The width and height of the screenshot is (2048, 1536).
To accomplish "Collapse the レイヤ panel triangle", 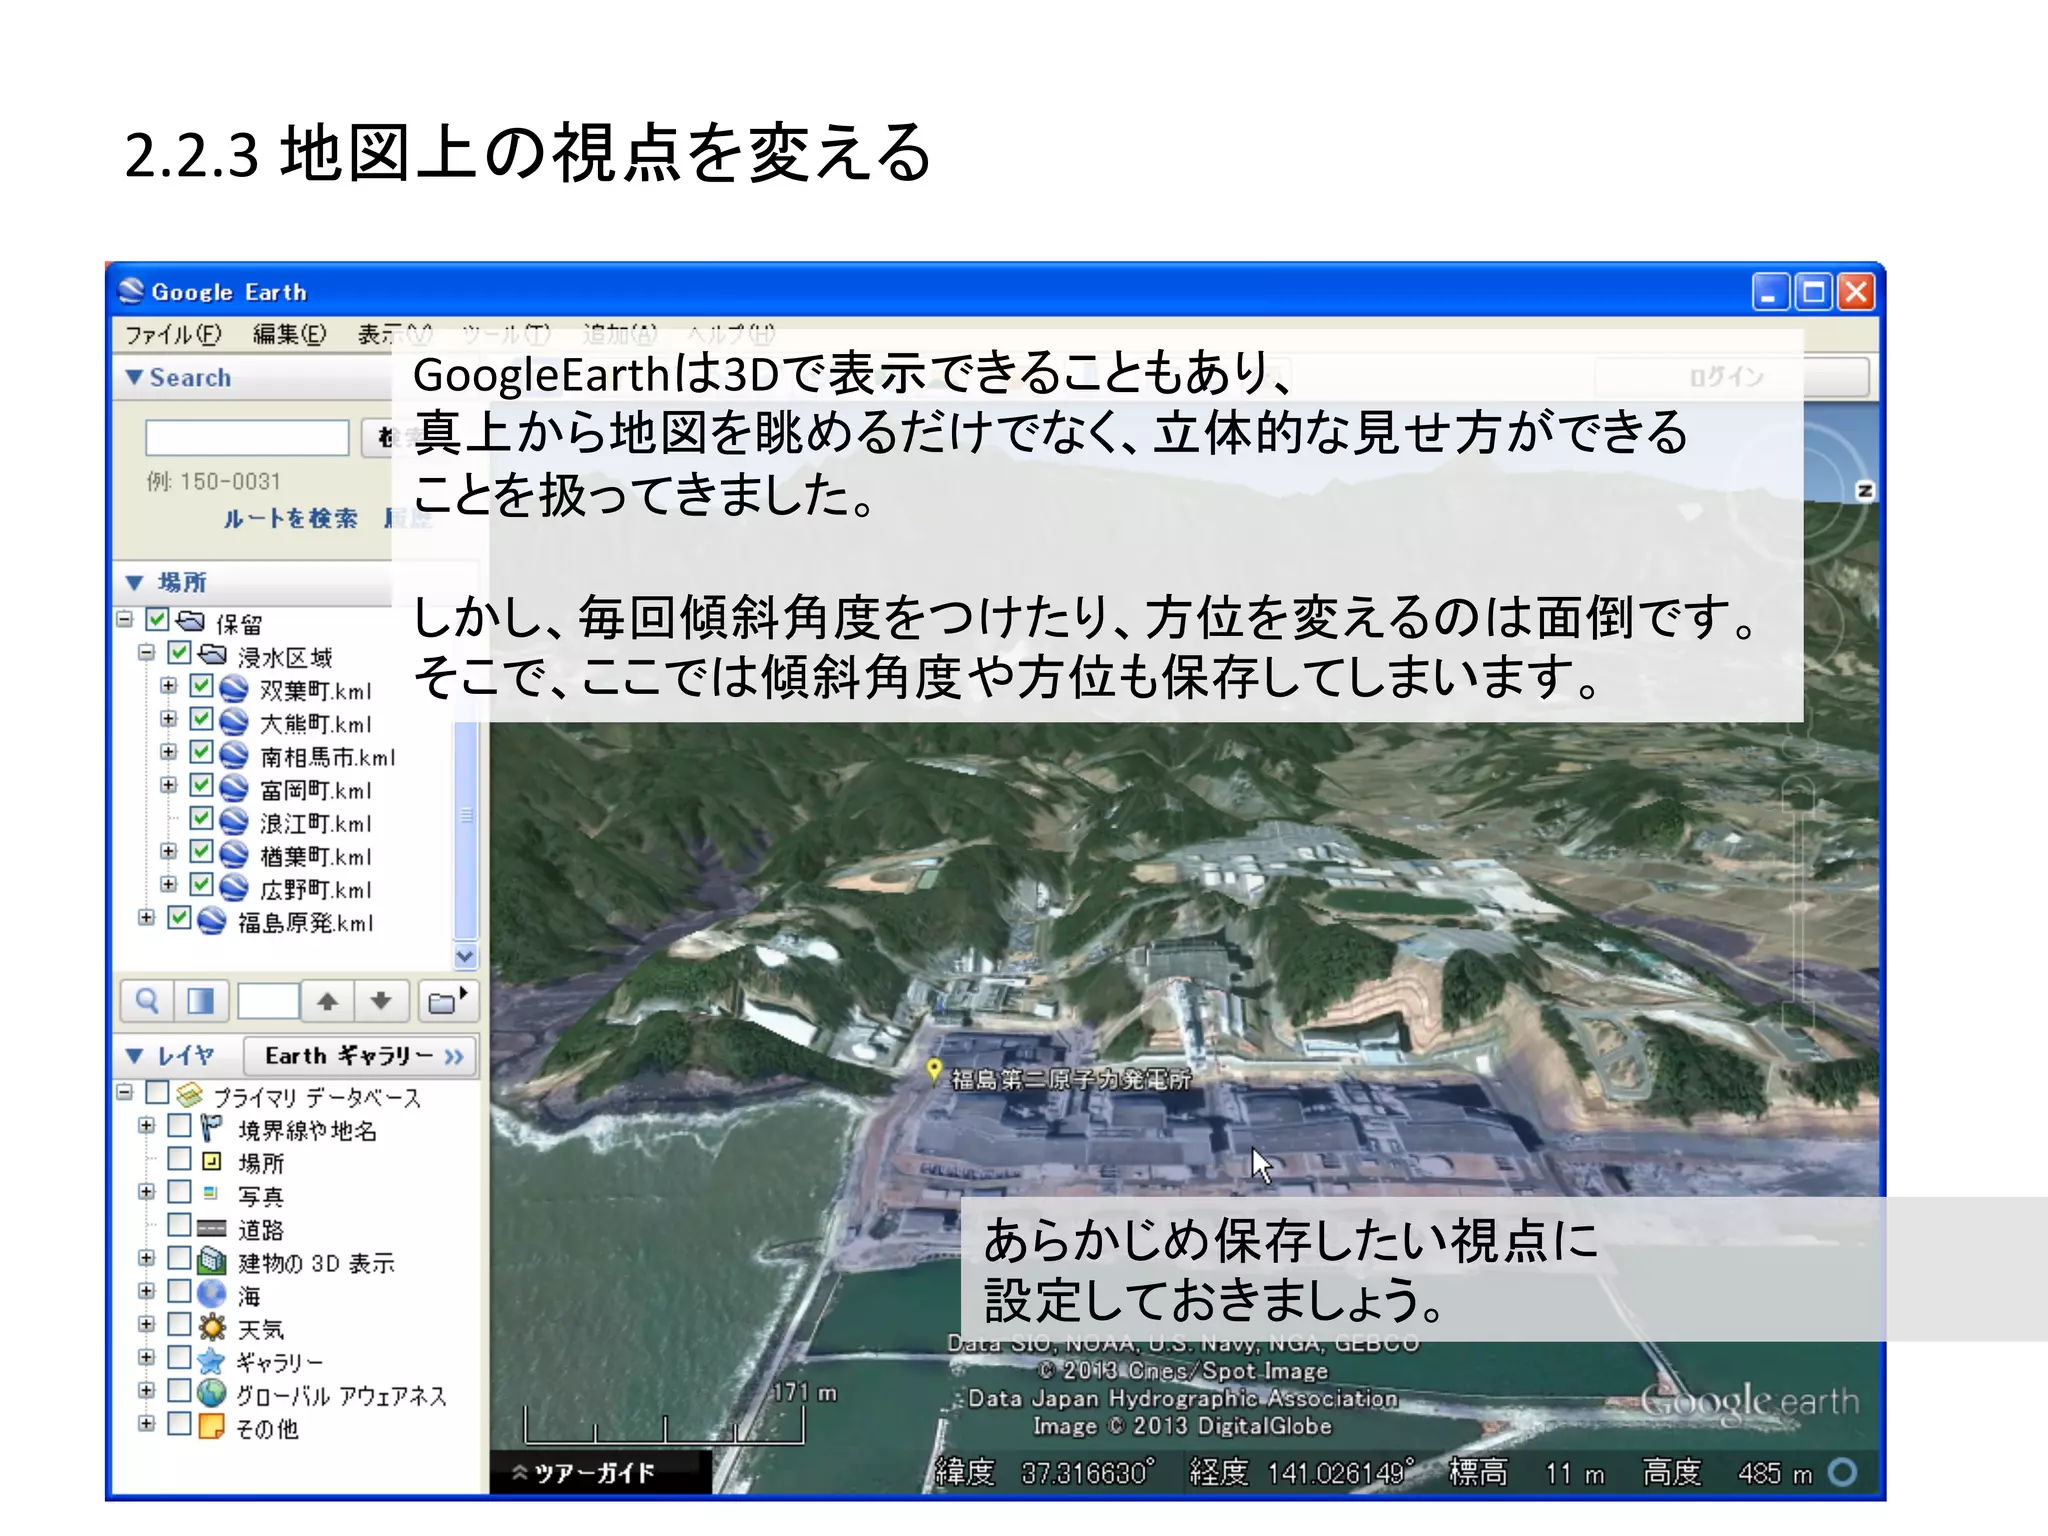I will 134,1056.
